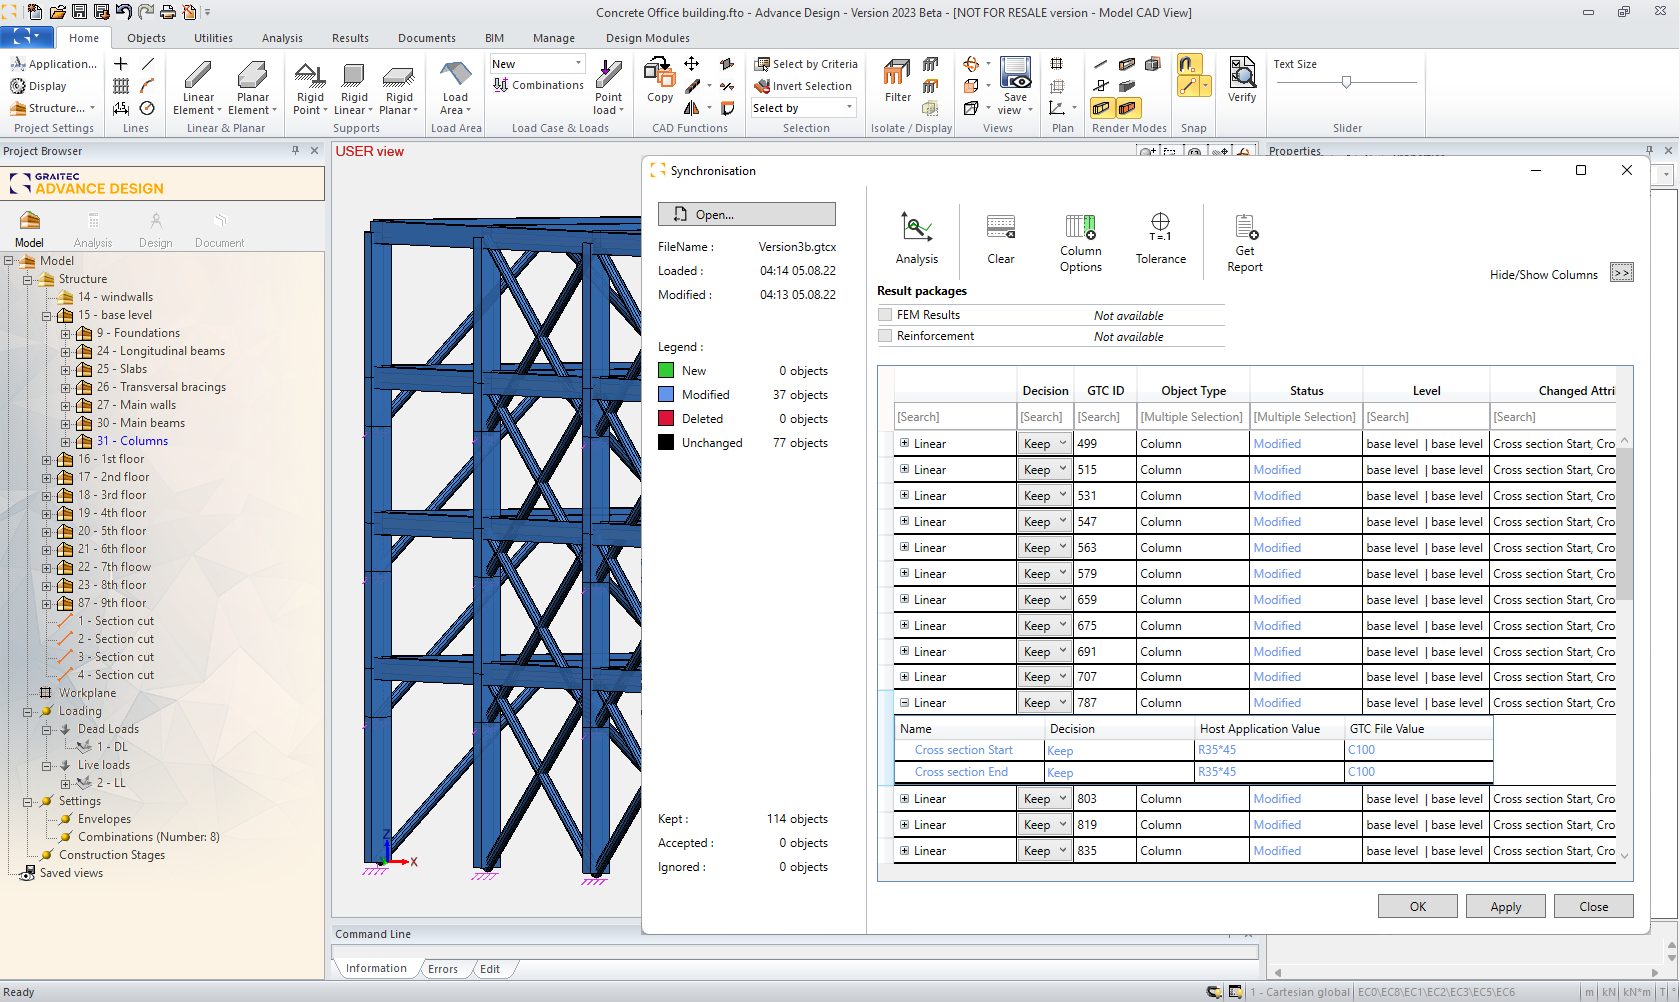Switch Project Browser to Design mode
Viewport: 1680px width, 1002px height.
(x=155, y=229)
